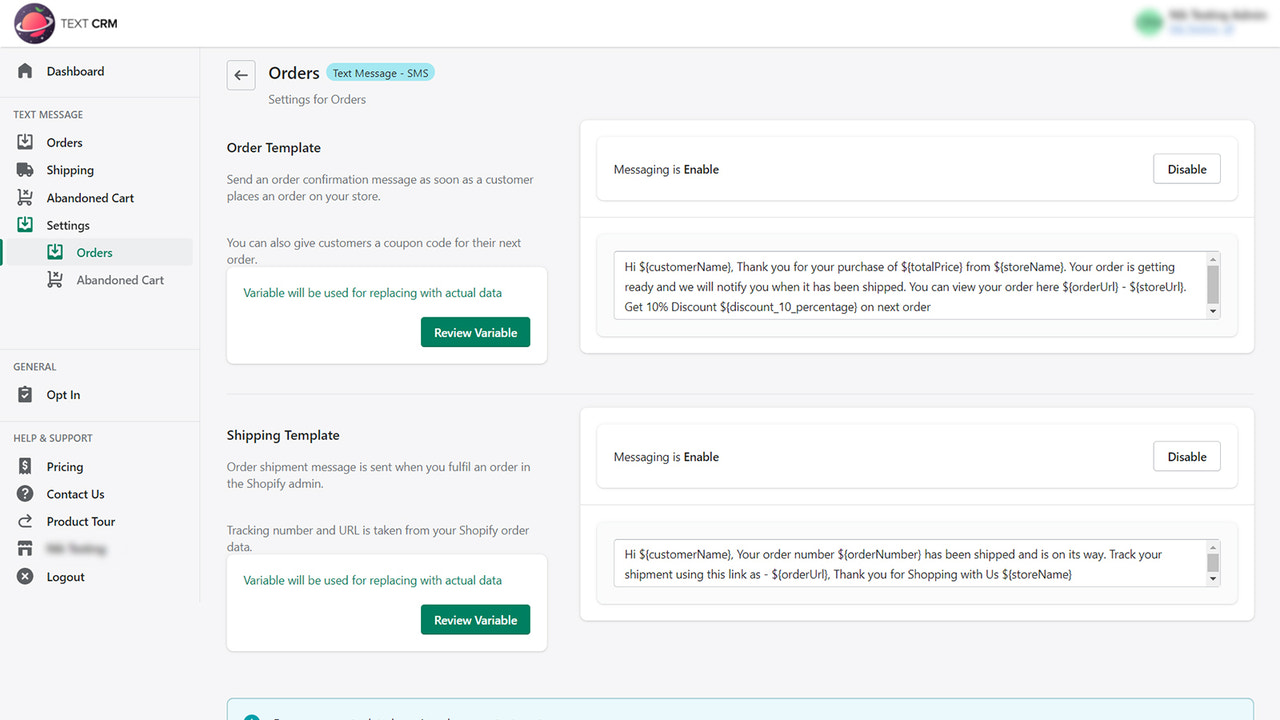Select Abandoned Cart under Settings submenu
Viewport: 1280px width, 720px height.
(x=119, y=280)
